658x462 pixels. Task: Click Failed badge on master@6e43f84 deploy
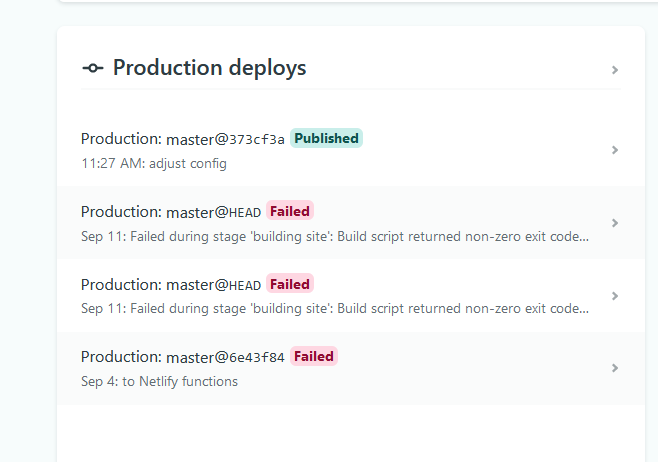pos(314,356)
